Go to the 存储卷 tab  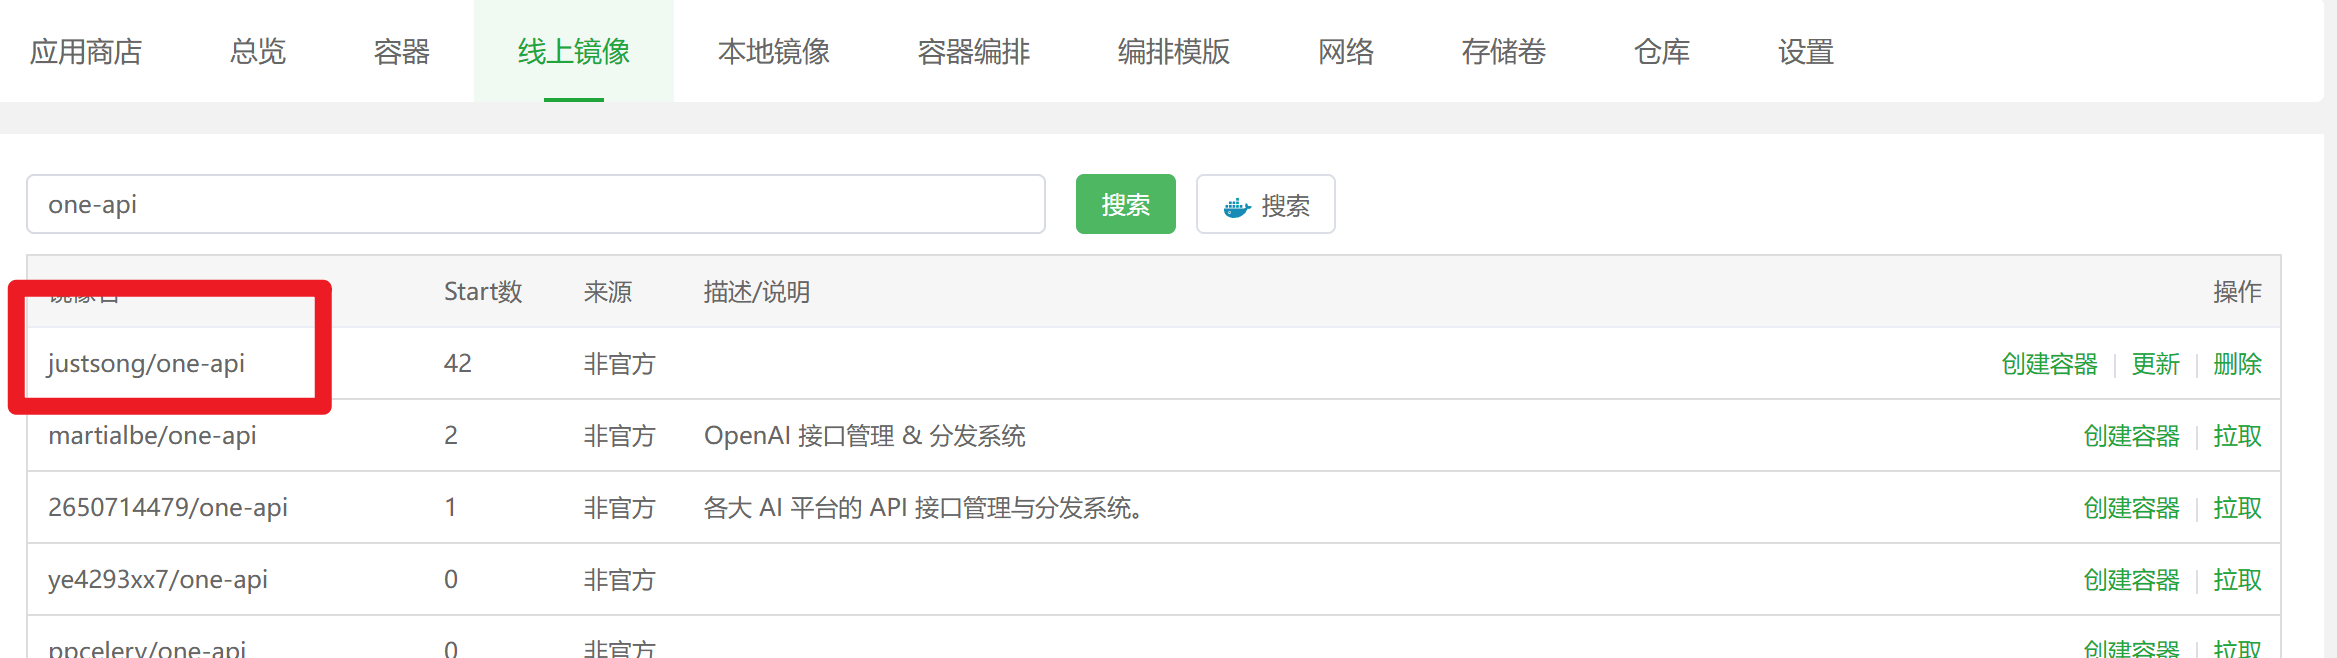[x=1503, y=52]
